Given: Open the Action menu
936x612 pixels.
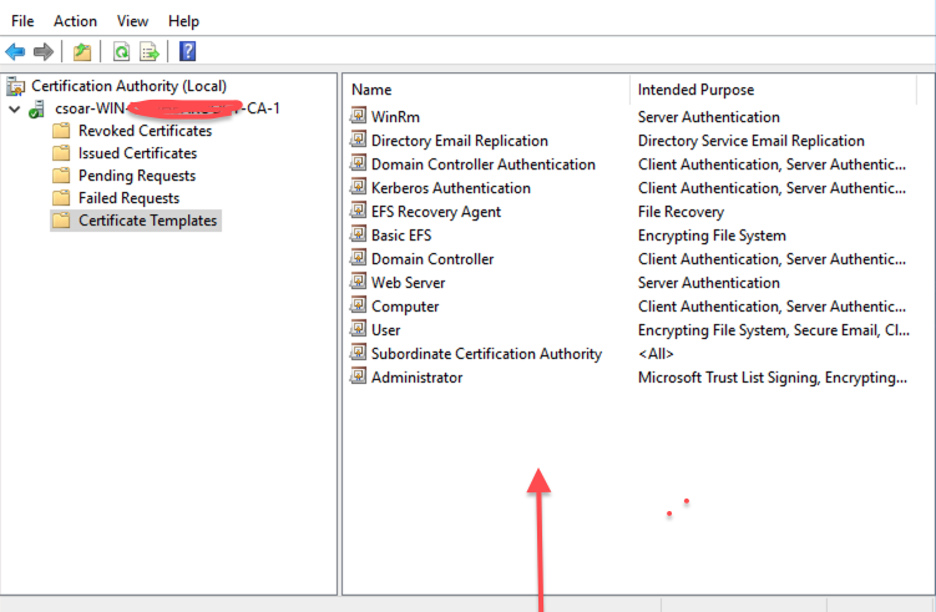Looking at the screenshot, I should 75,20.
